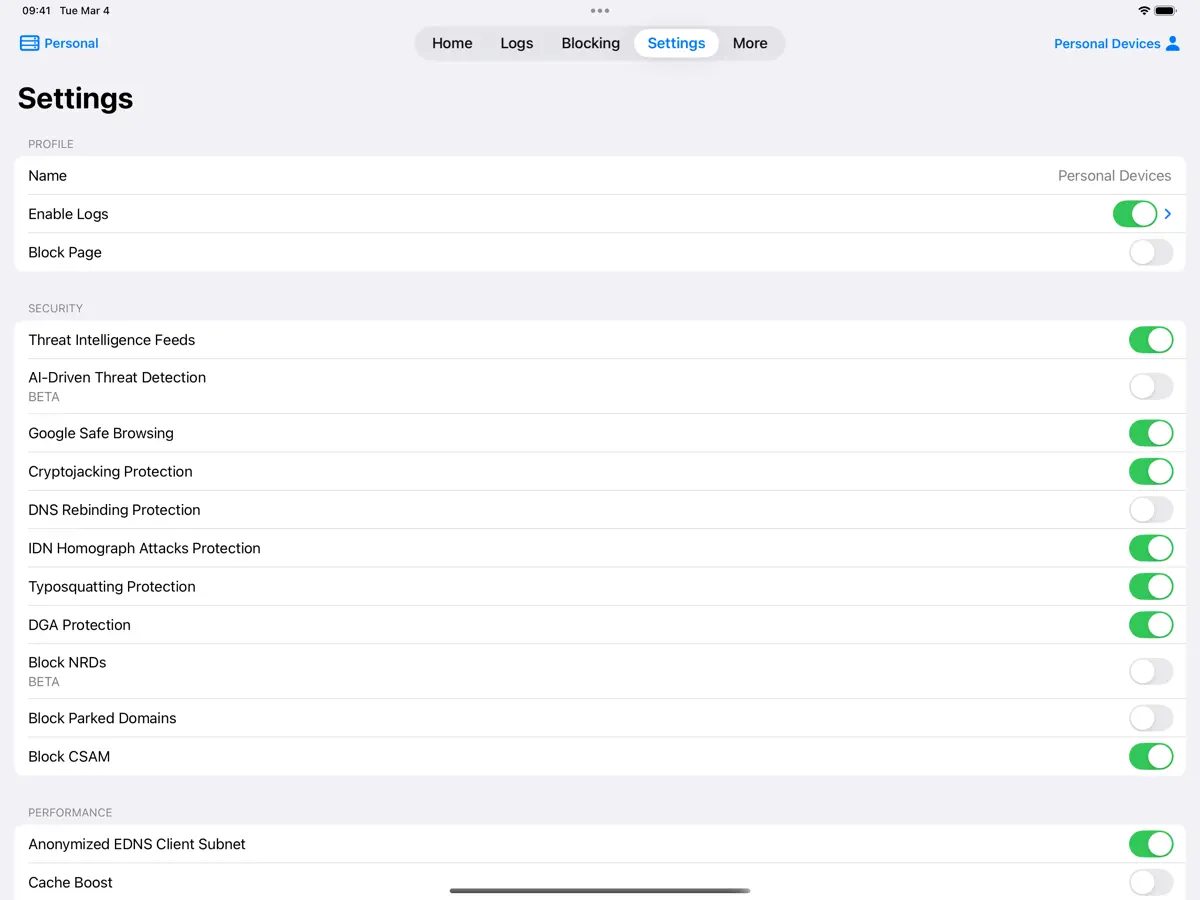Switch to the Home tab

[x=452, y=43]
